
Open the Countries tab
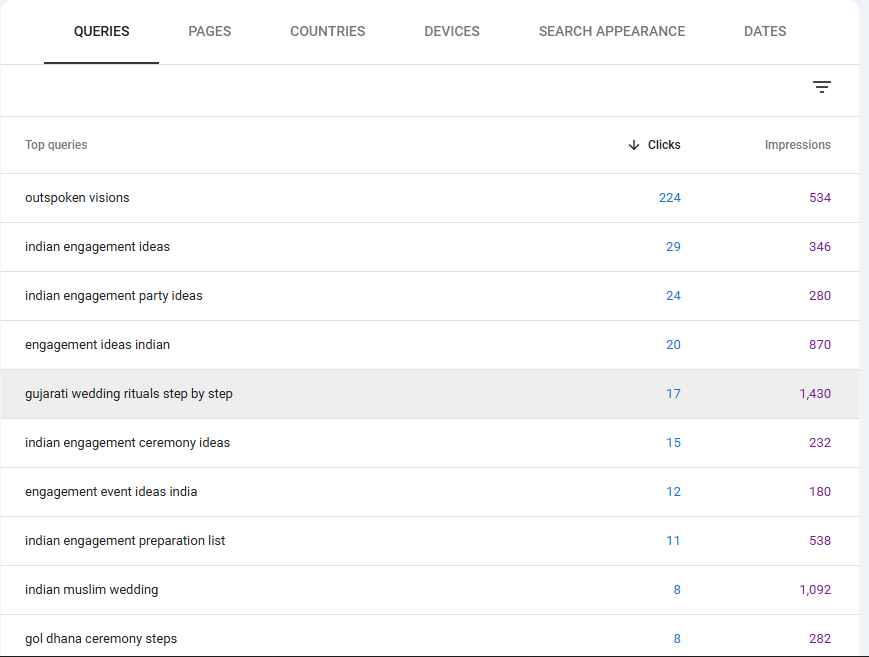coord(327,31)
